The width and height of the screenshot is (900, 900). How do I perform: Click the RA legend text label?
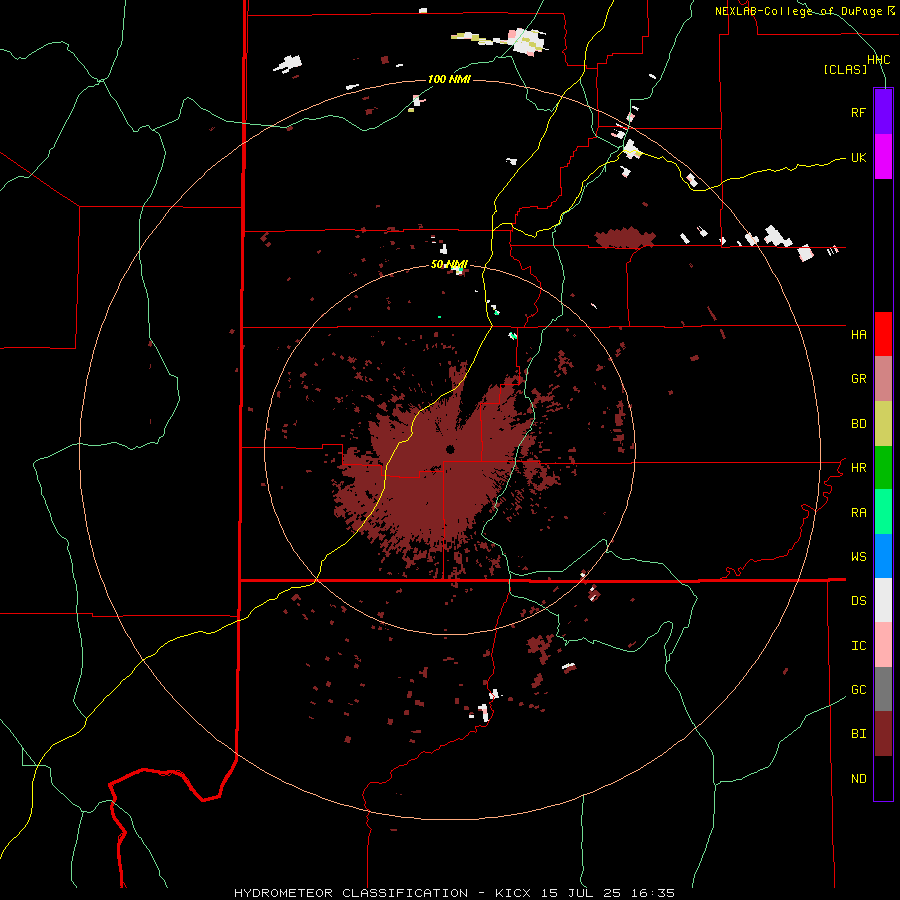pos(858,512)
